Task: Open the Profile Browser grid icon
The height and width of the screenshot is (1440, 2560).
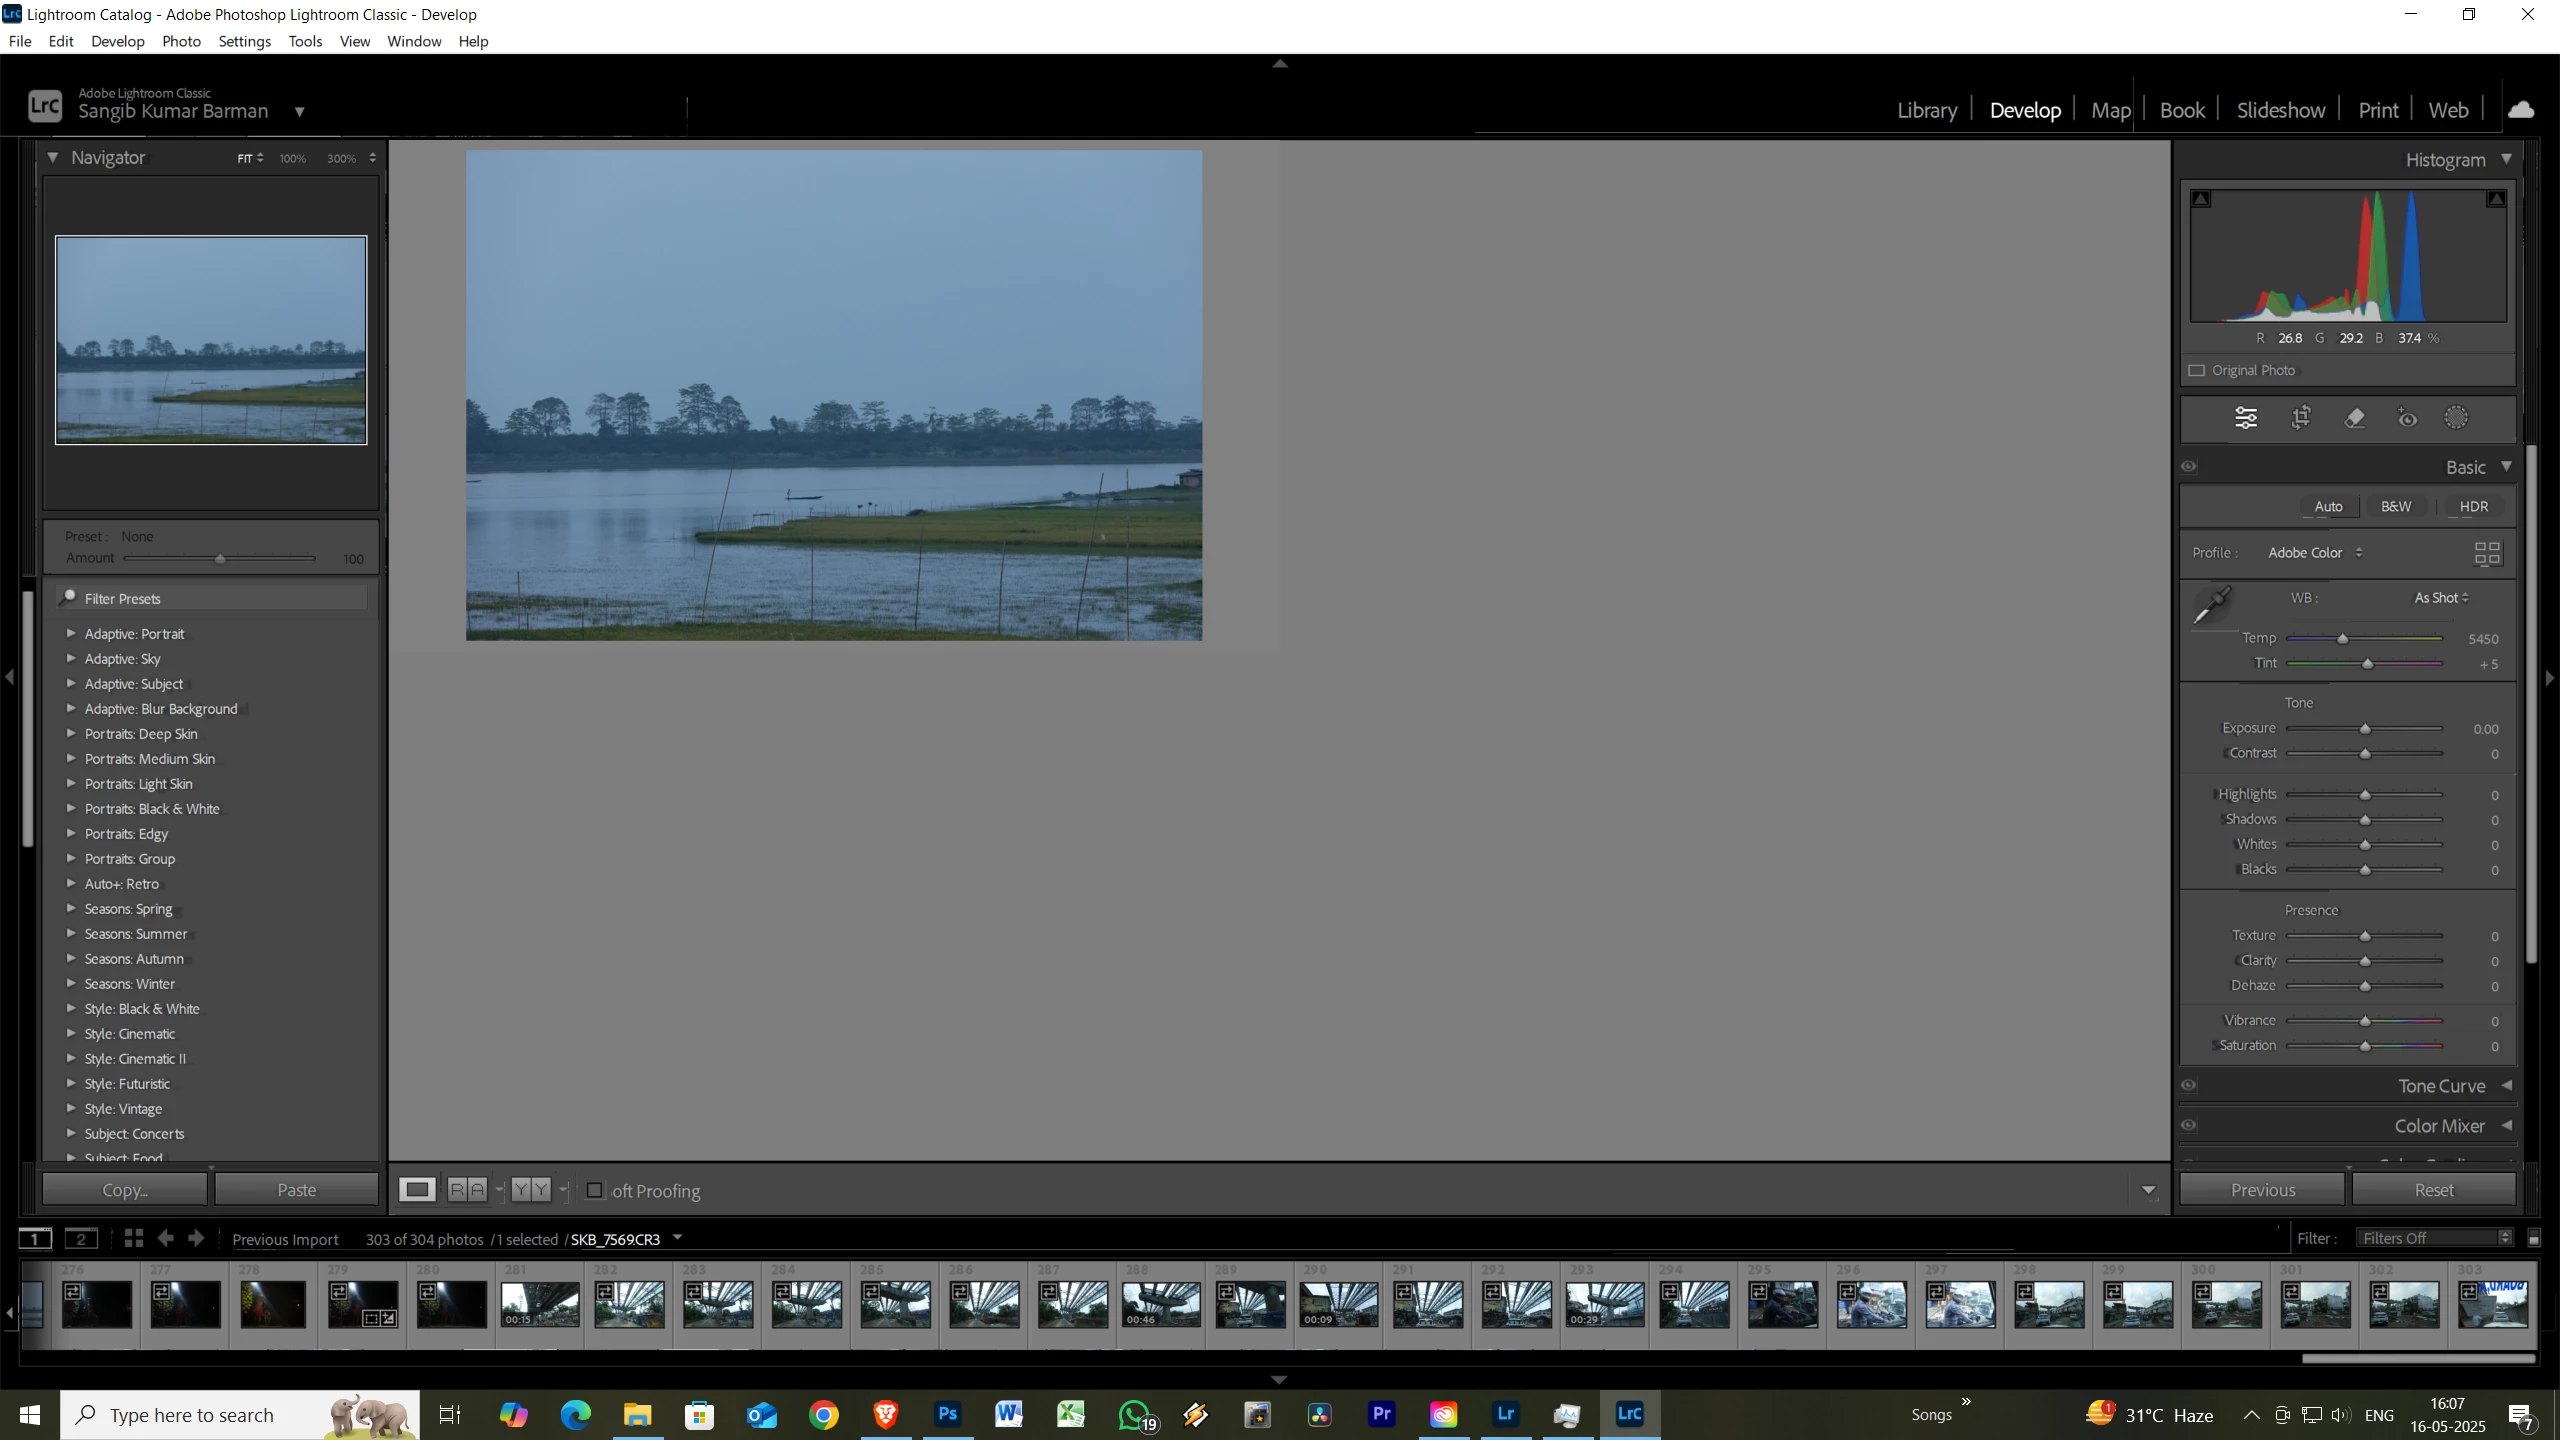Action: (x=2487, y=554)
